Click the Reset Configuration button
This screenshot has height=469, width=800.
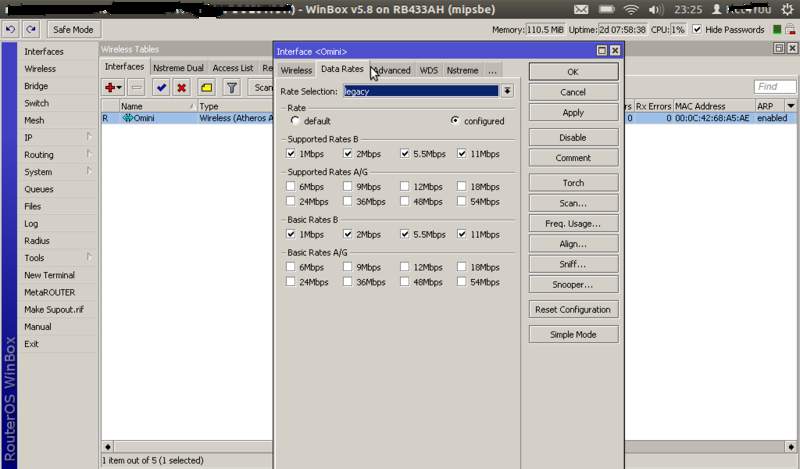(x=573, y=309)
